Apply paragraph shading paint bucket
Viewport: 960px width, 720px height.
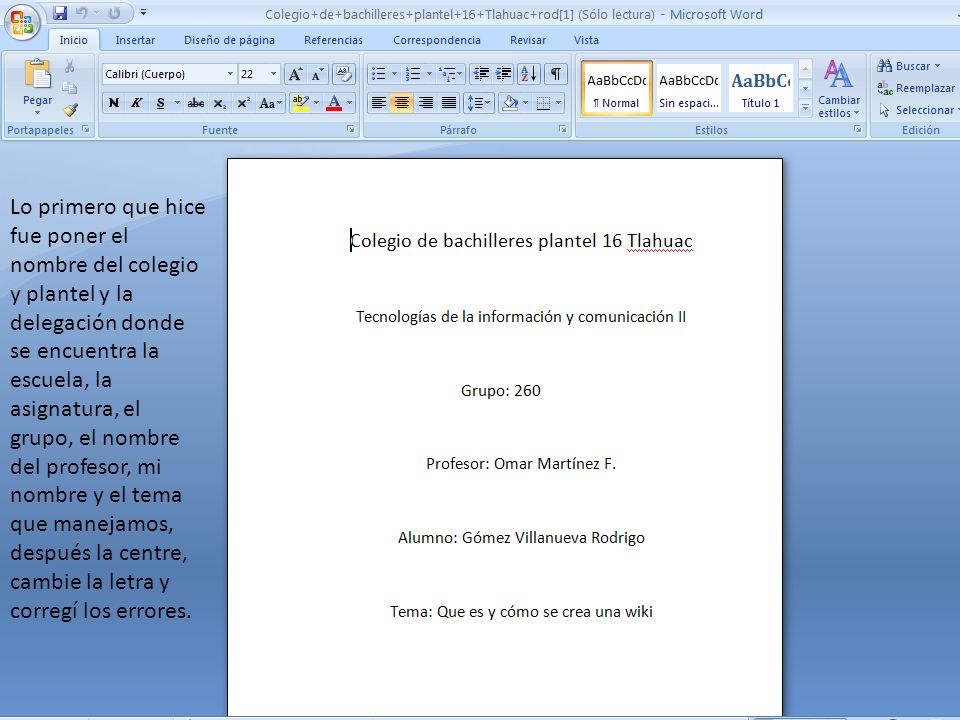509,103
